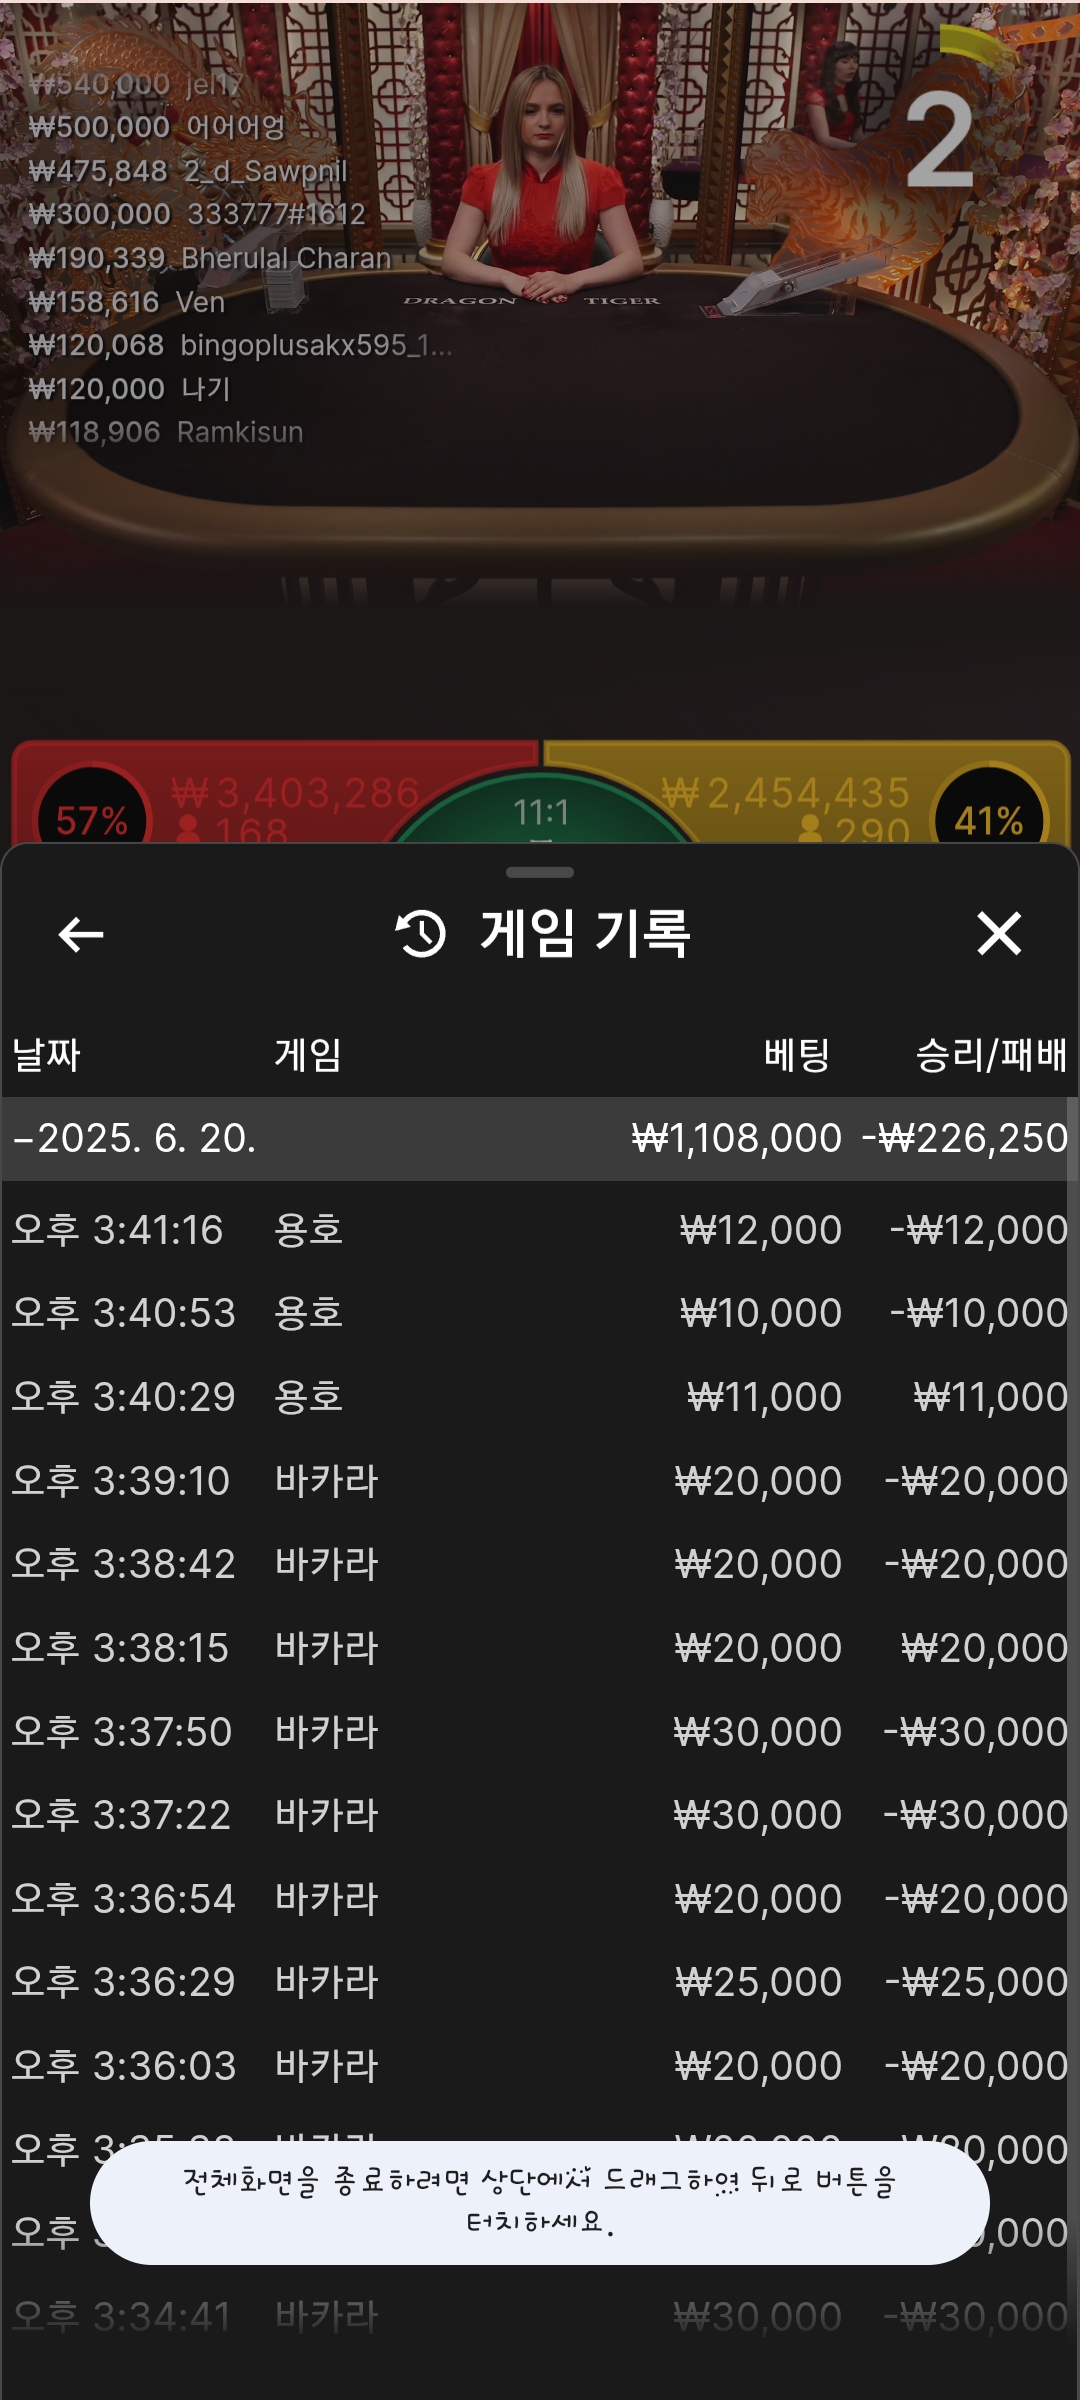Open the 오후 3:41:16 용호 record
Viewport: 1080px width, 2400px height.
click(540, 1230)
